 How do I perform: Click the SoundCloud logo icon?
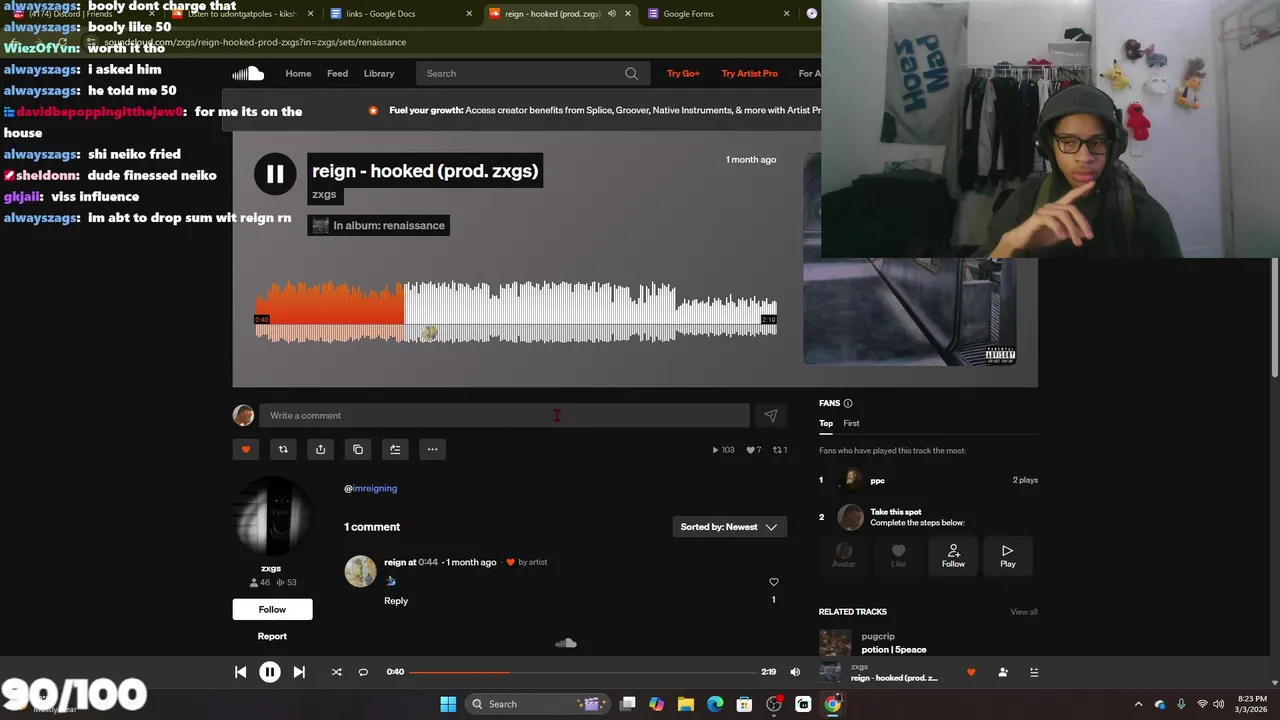click(x=248, y=73)
